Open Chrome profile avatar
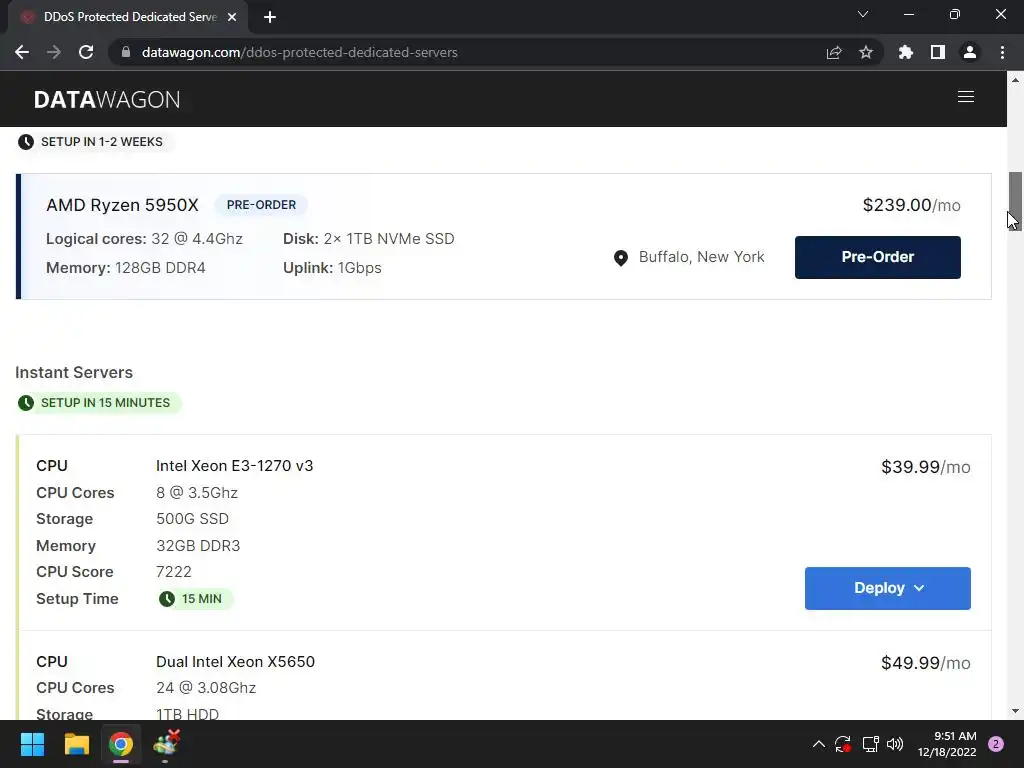The image size is (1024, 768). 970,52
